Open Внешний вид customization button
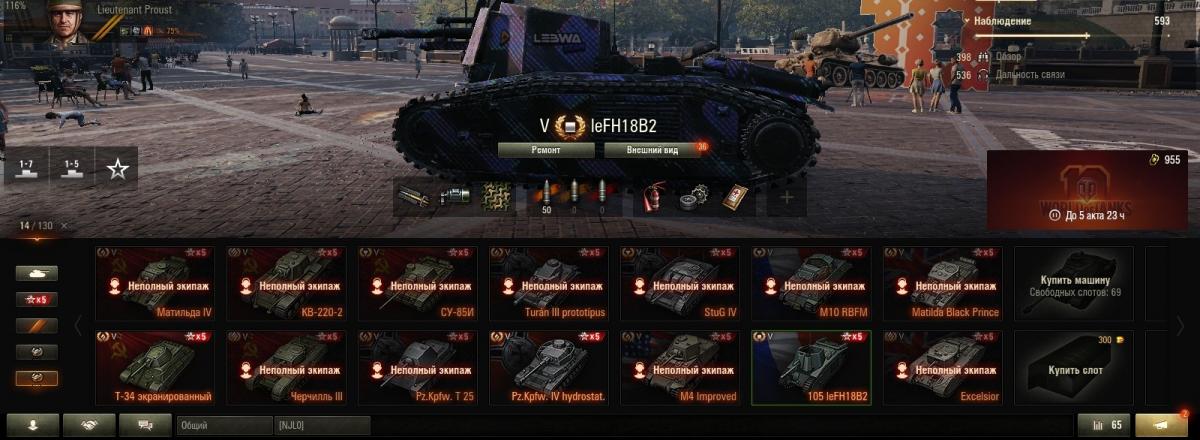1200x440 pixels. click(x=653, y=150)
